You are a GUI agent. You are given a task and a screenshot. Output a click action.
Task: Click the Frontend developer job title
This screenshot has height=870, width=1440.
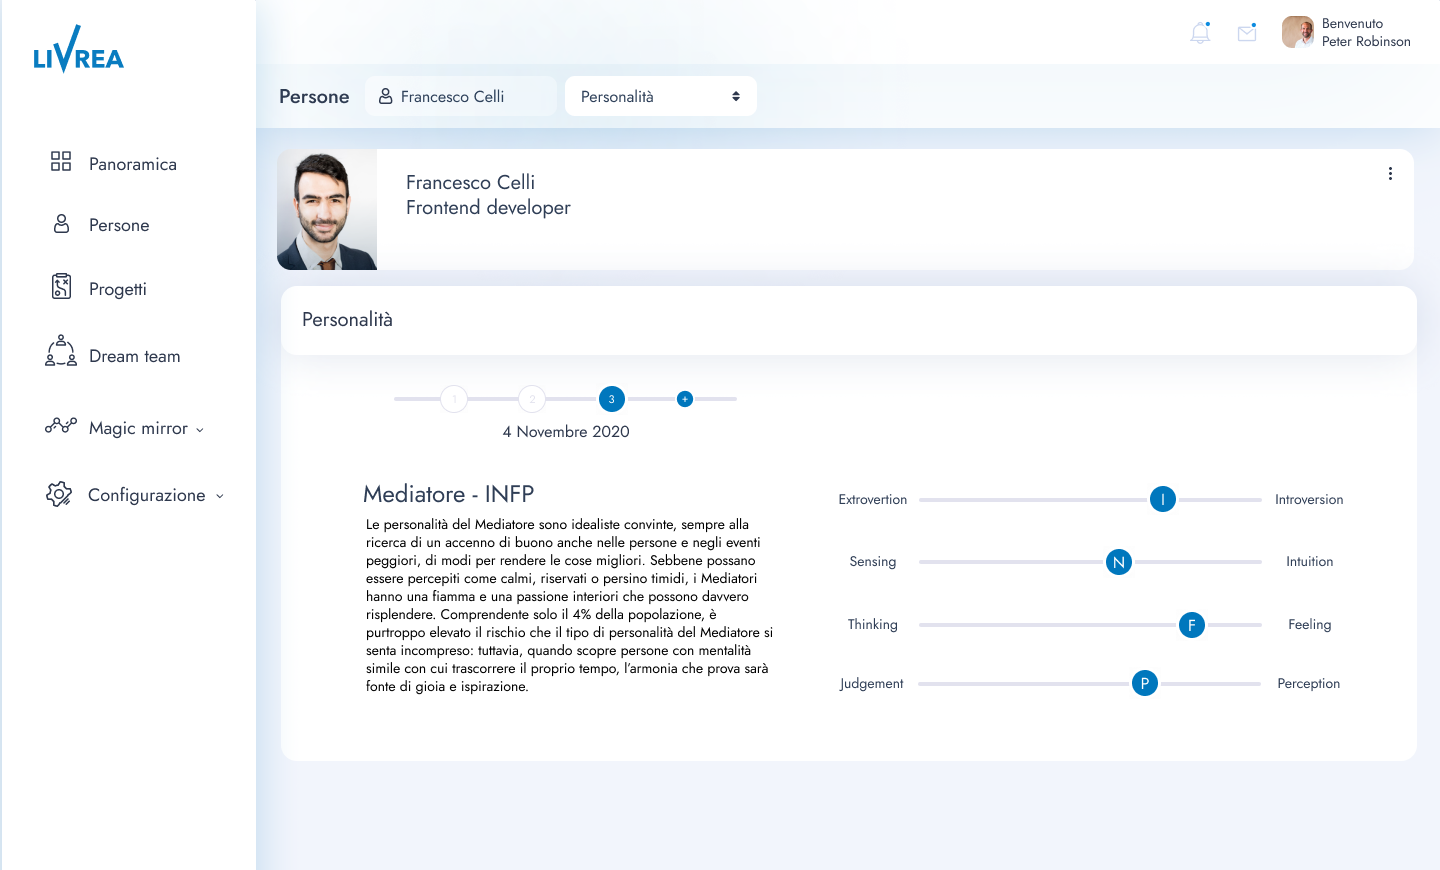pos(488,207)
